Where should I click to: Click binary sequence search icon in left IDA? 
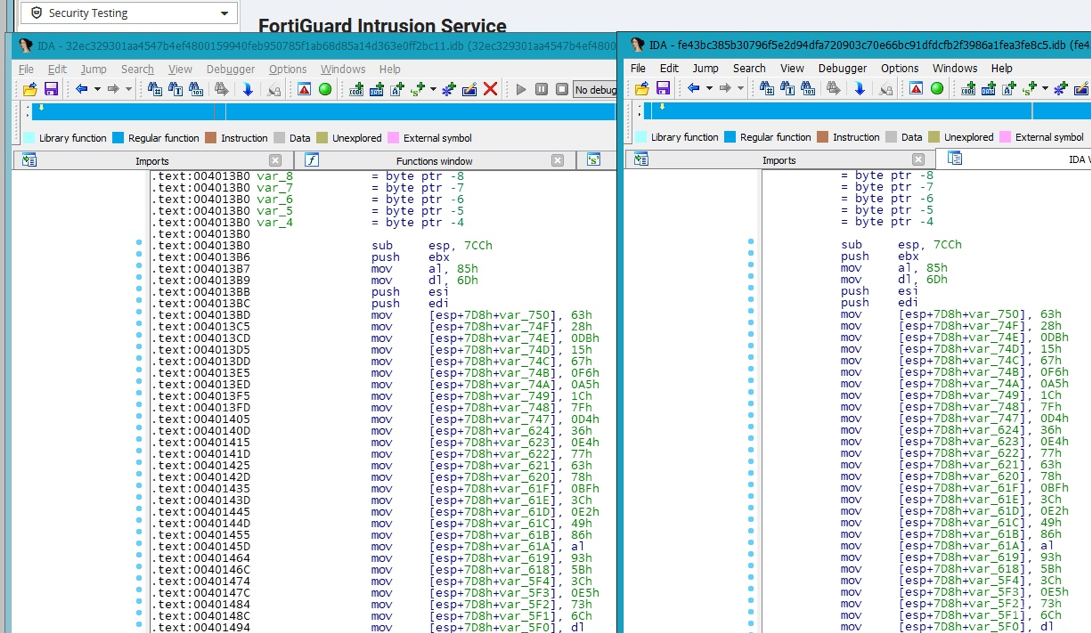(196, 89)
